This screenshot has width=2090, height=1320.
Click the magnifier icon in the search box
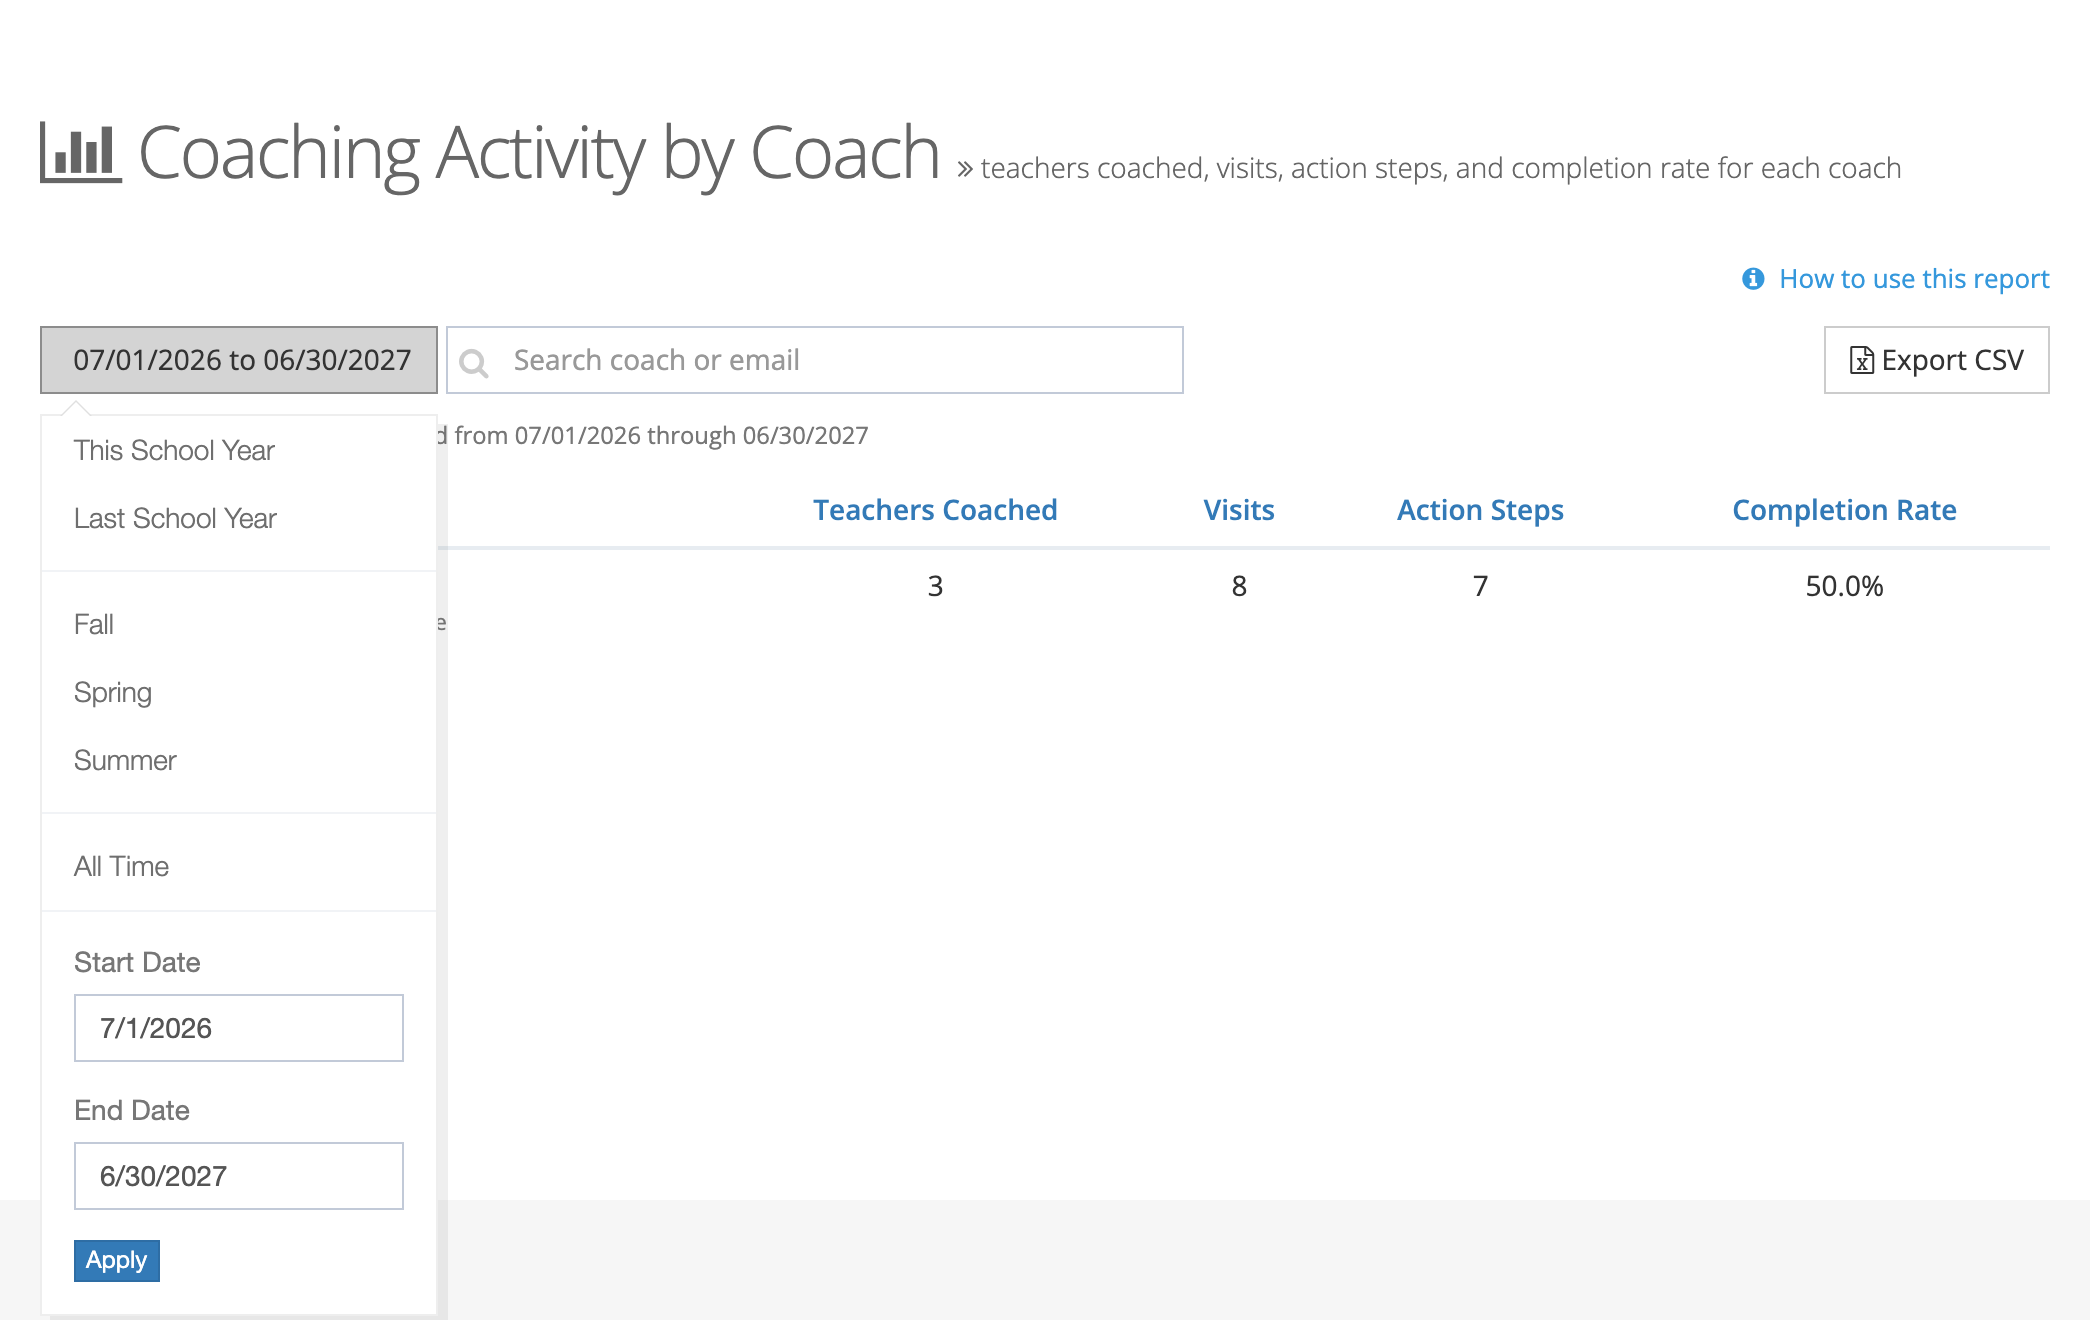[x=474, y=362]
